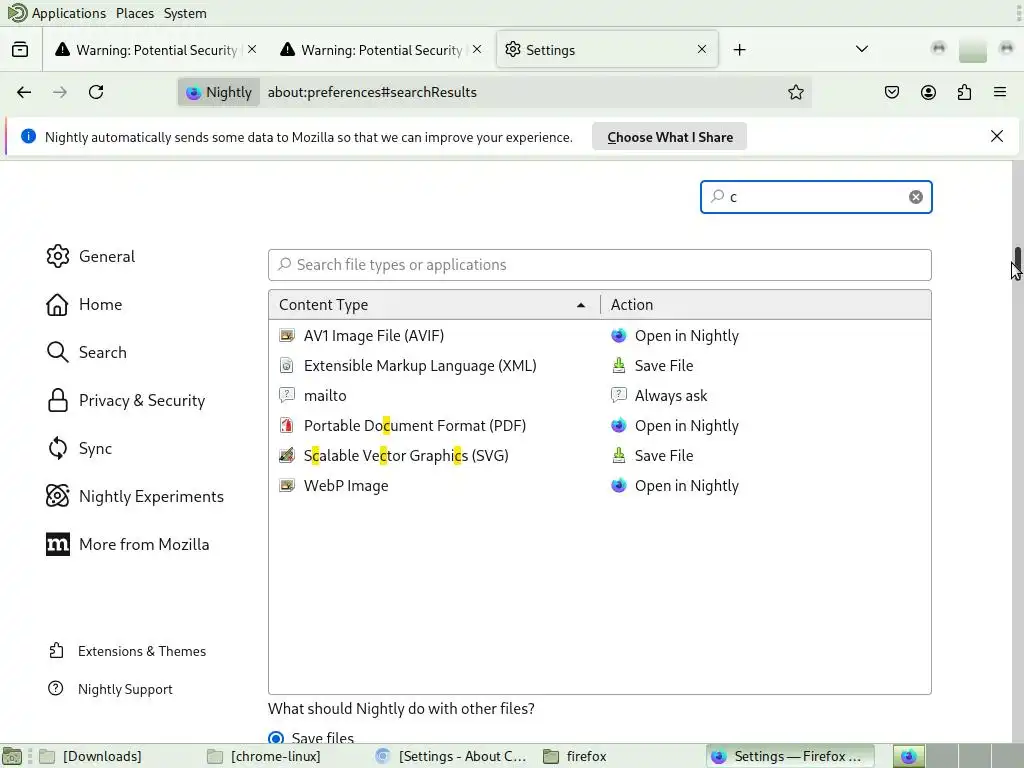Select the Save files radio button
This screenshot has width=1024, height=768.
[276, 738]
